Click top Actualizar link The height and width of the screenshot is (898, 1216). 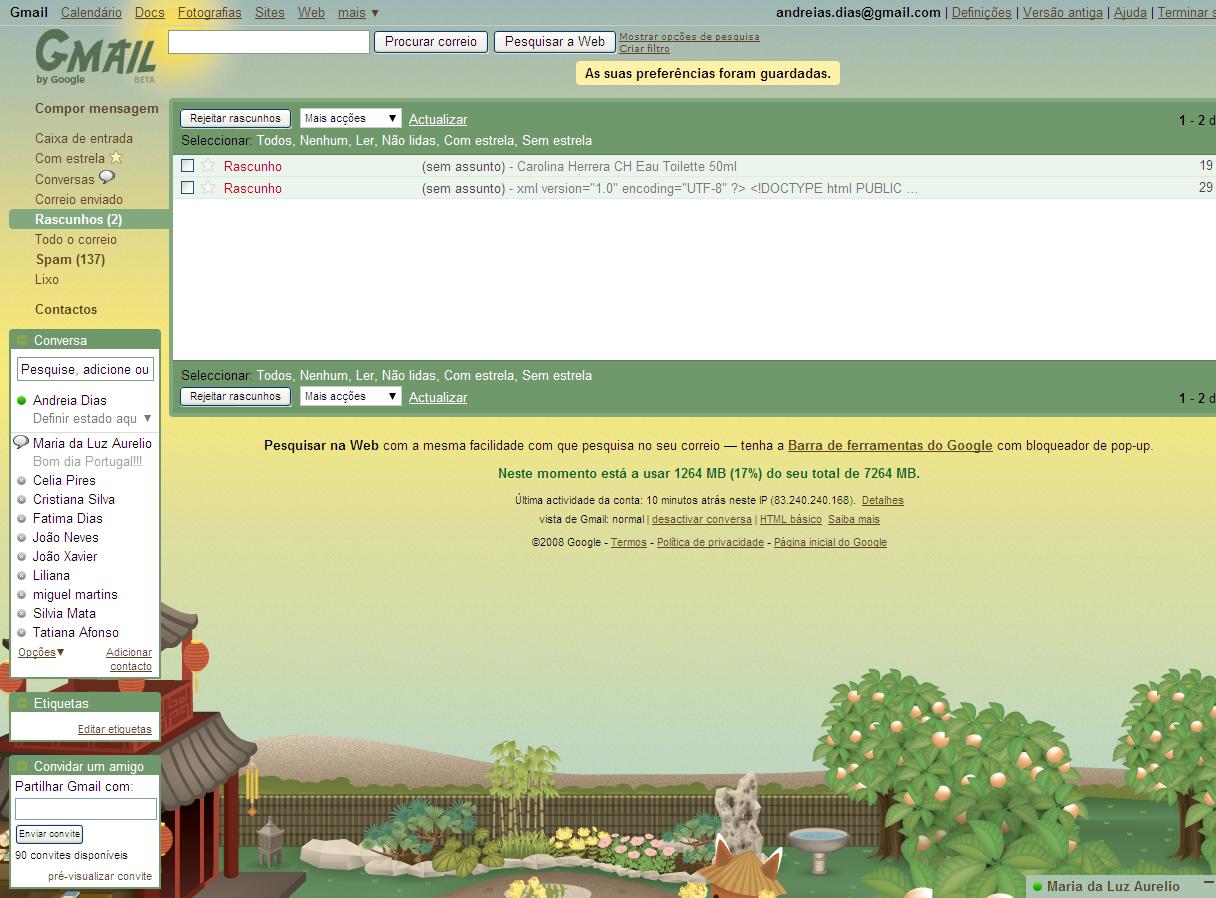[x=438, y=119]
